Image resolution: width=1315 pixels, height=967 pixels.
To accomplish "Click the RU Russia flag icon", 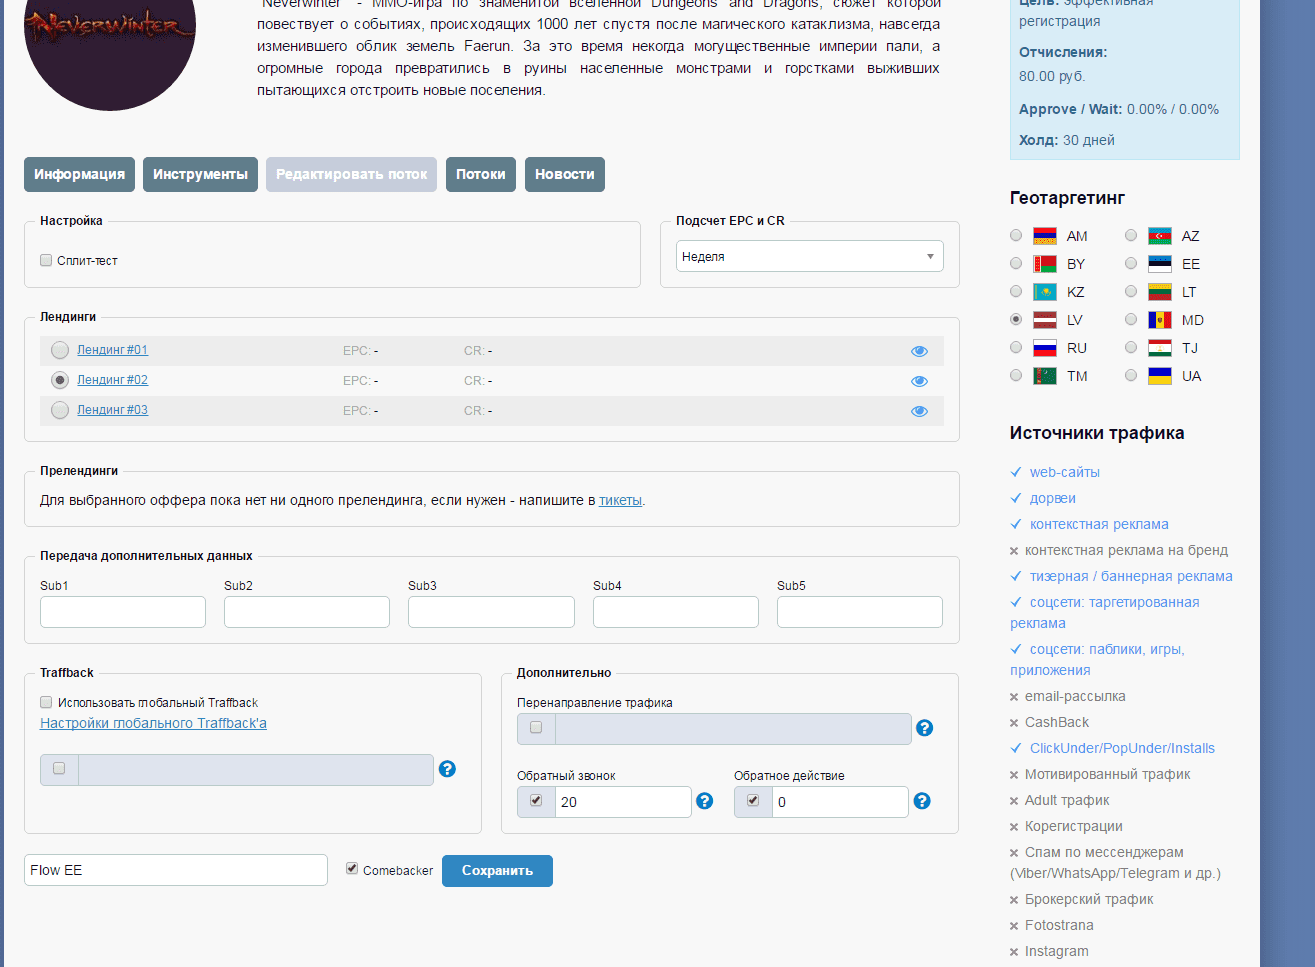I will click(1044, 348).
